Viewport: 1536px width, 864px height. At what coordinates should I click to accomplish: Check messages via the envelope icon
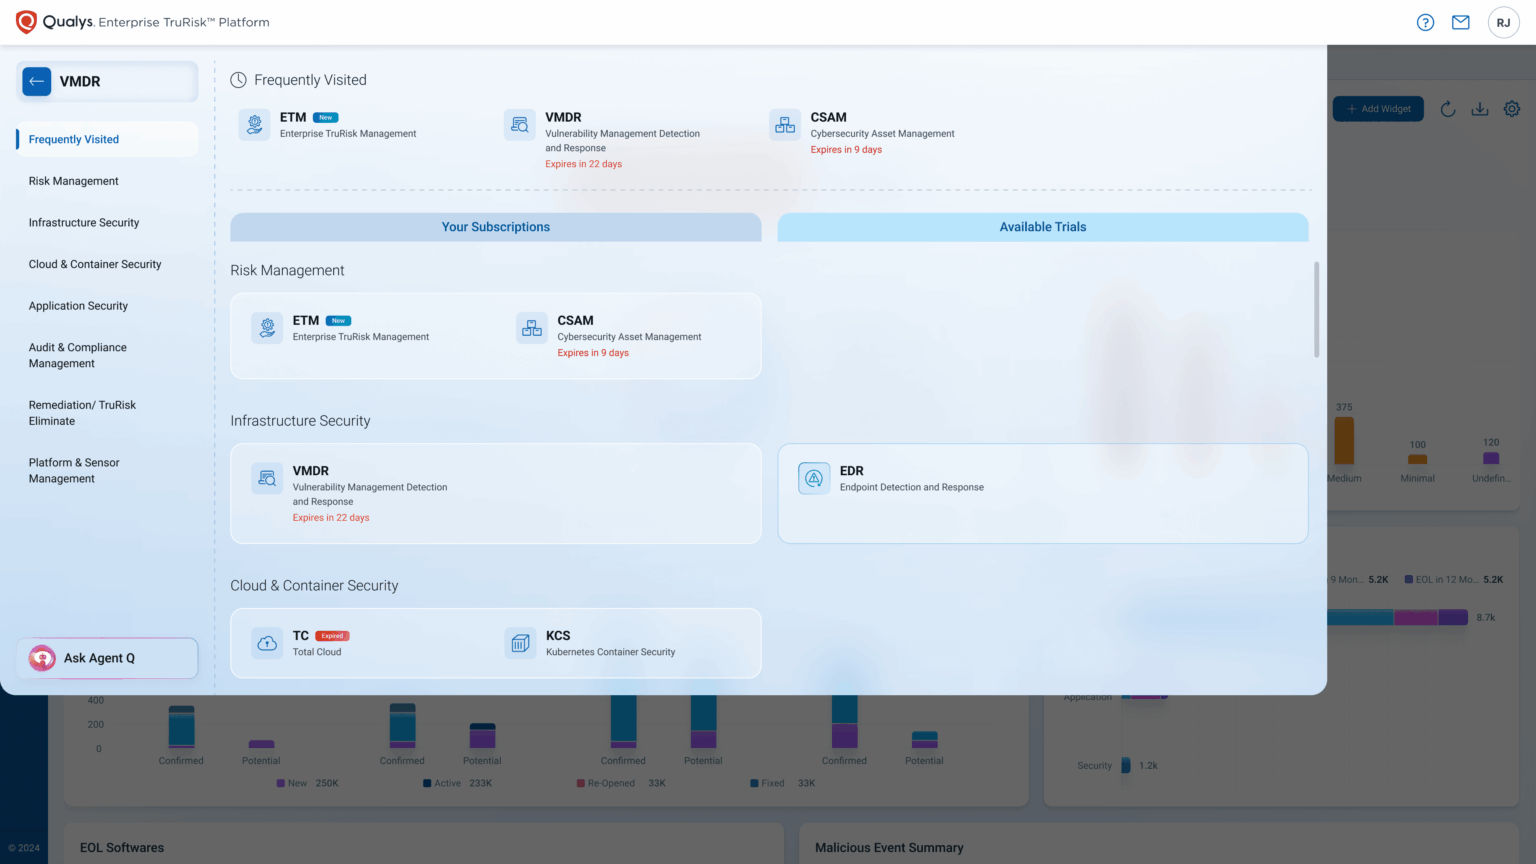(x=1460, y=21)
